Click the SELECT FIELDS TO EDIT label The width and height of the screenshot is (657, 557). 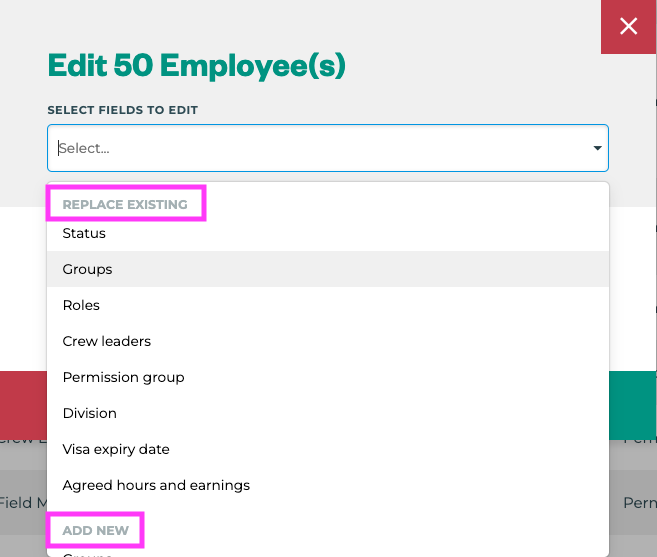pos(122,110)
